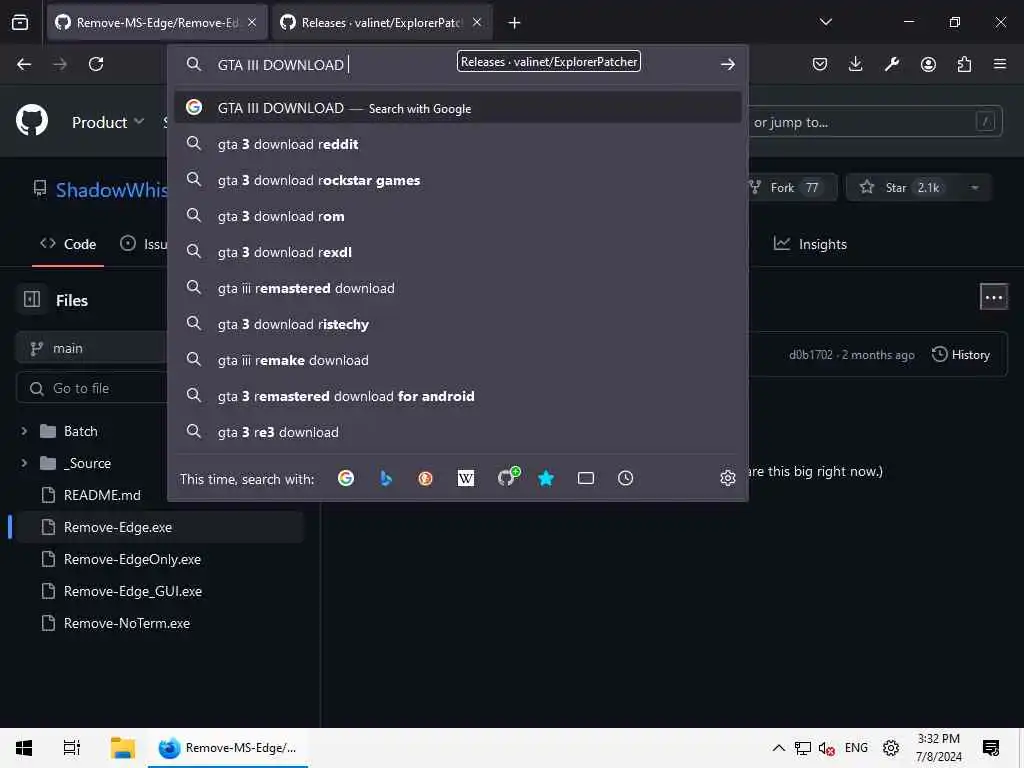The width and height of the screenshot is (1024, 768).
Task: Open the Insights repository tab
Action: point(810,244)
